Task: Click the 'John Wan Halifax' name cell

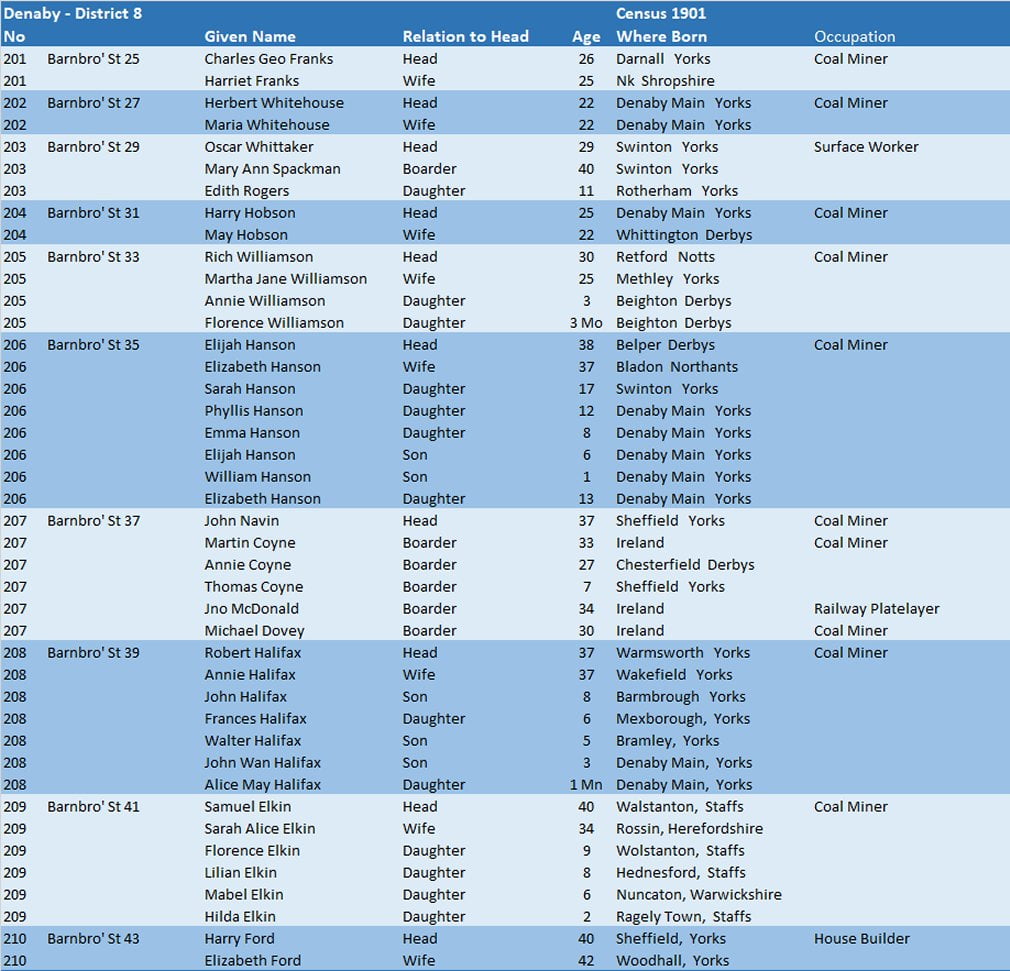Action: point(263,763)
